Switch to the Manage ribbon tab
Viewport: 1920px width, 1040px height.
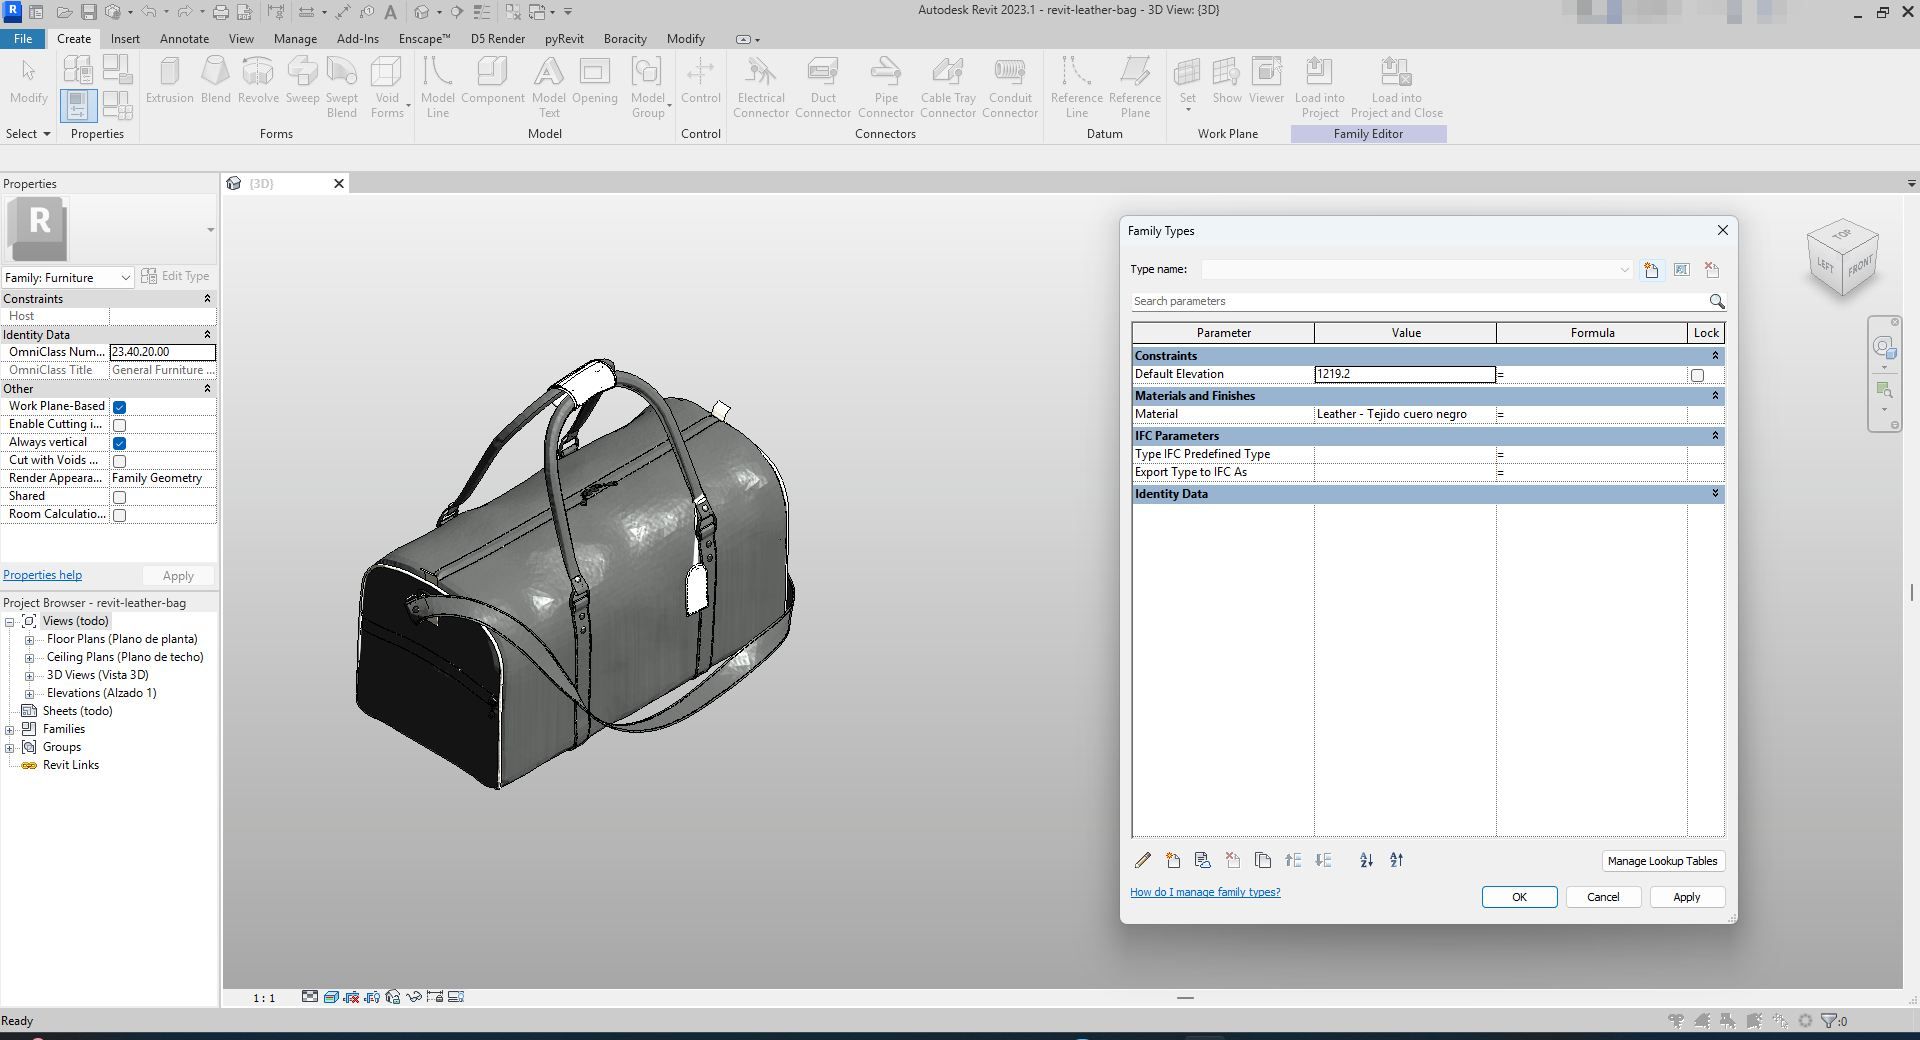coord(295,39)
